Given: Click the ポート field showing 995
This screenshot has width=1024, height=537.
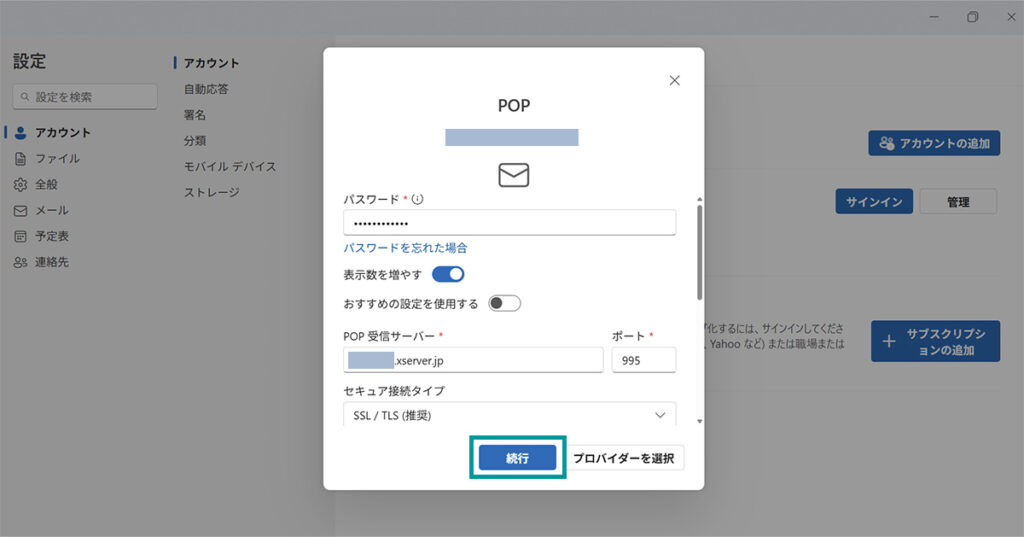Looking at the screenshot, I should [x=643, y=360].
